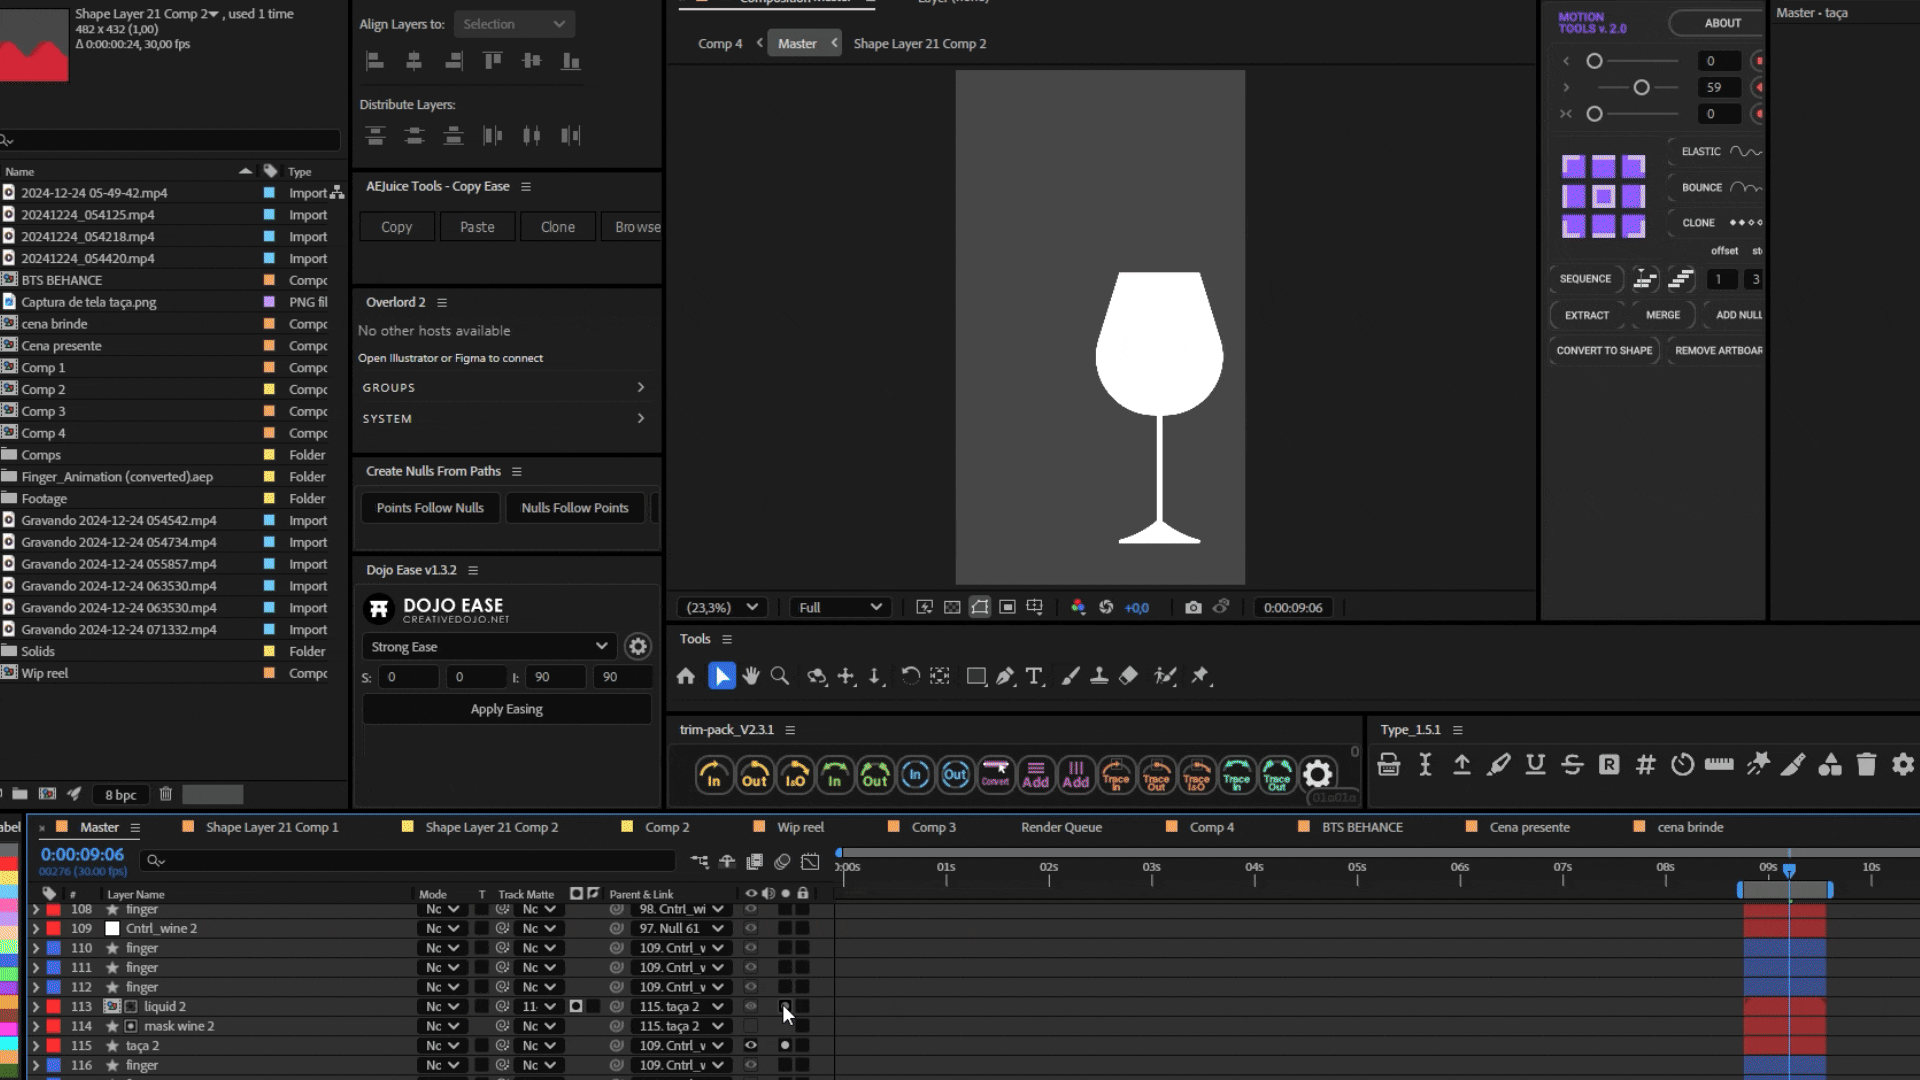Click the orange trim Out icon

pyautogui.click(x=754, y=775)
